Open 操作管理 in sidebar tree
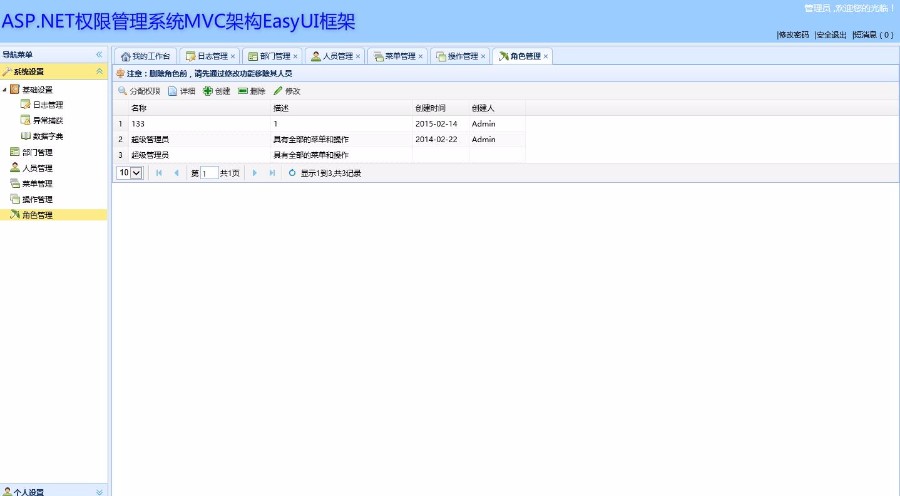This screenshot has height=496, width=900. [x=37, y=199]
